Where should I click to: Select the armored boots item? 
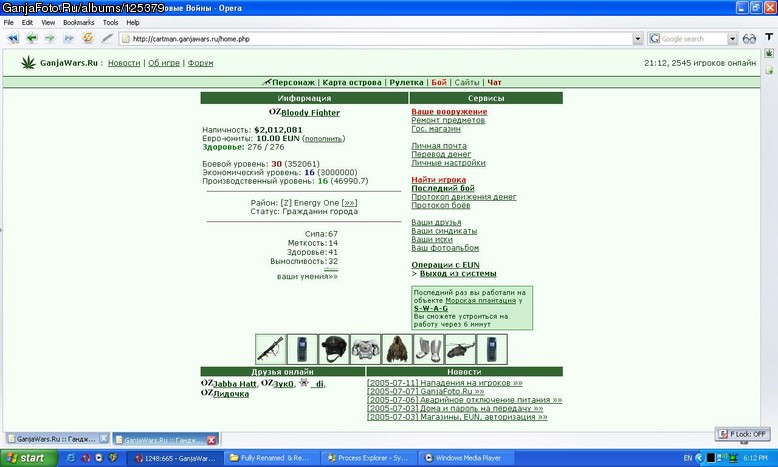click(x=429, y=349)
